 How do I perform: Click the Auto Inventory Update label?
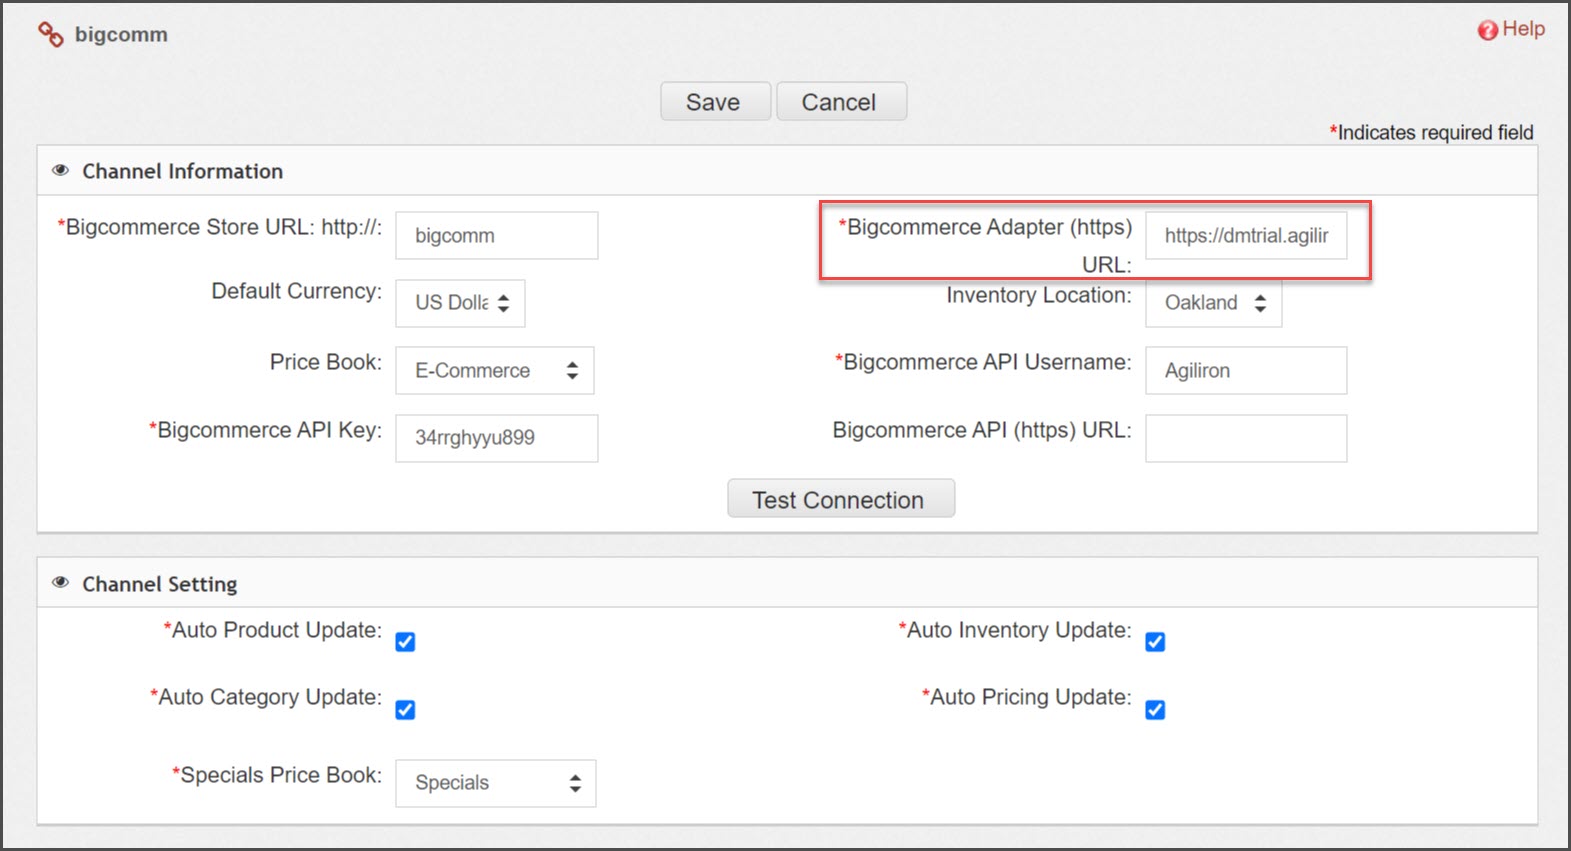[x=1015, y=630]
